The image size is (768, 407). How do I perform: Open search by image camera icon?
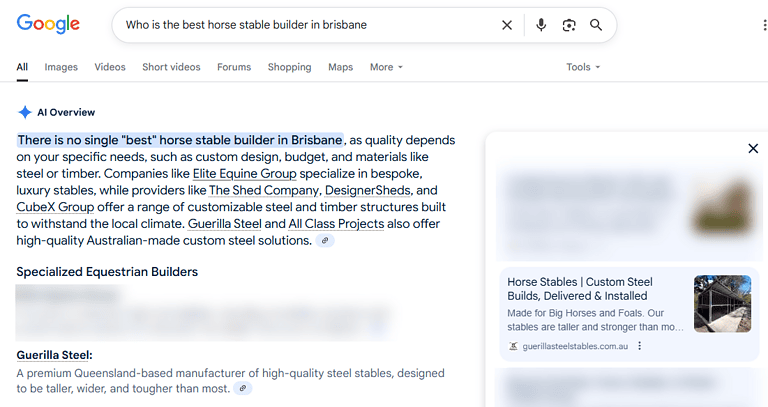click(x=569, y=25)
